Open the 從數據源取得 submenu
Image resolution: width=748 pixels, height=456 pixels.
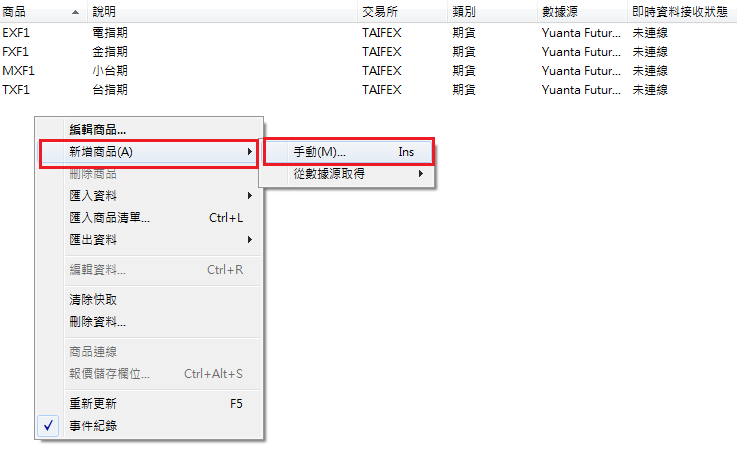point(349,174)
